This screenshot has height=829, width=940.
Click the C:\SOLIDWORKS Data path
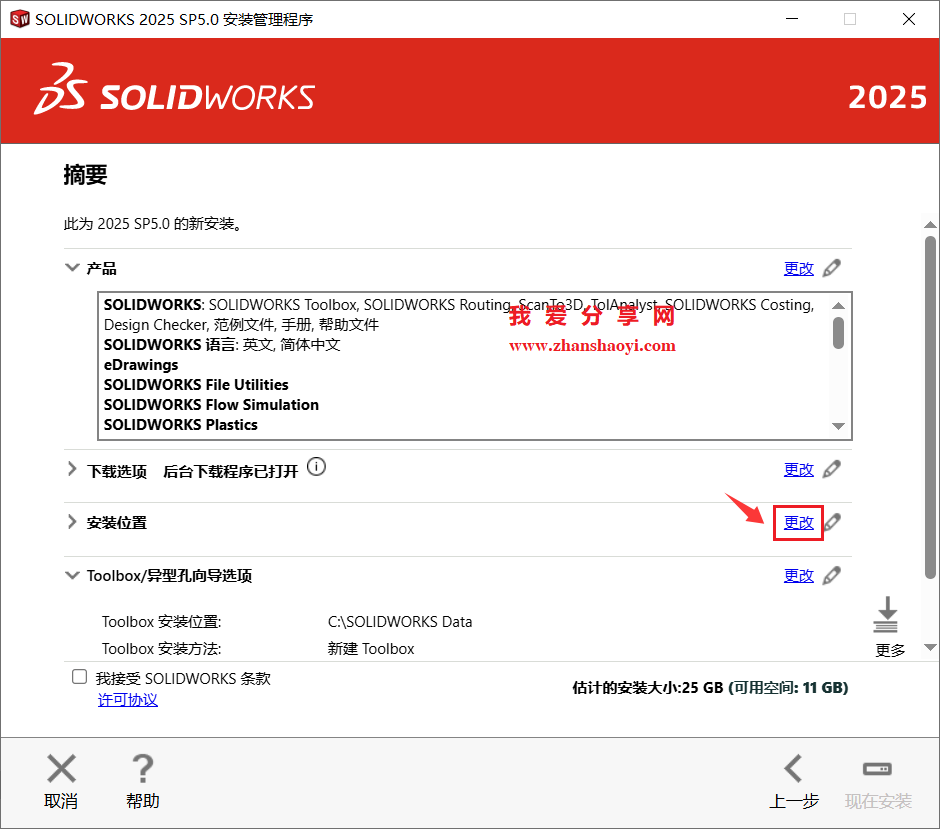400,622
